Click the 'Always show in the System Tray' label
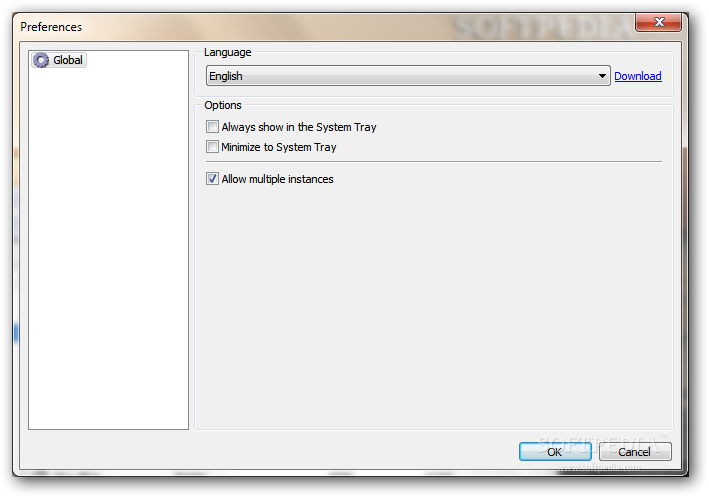The image size is (709, 497). click(299, 127)
